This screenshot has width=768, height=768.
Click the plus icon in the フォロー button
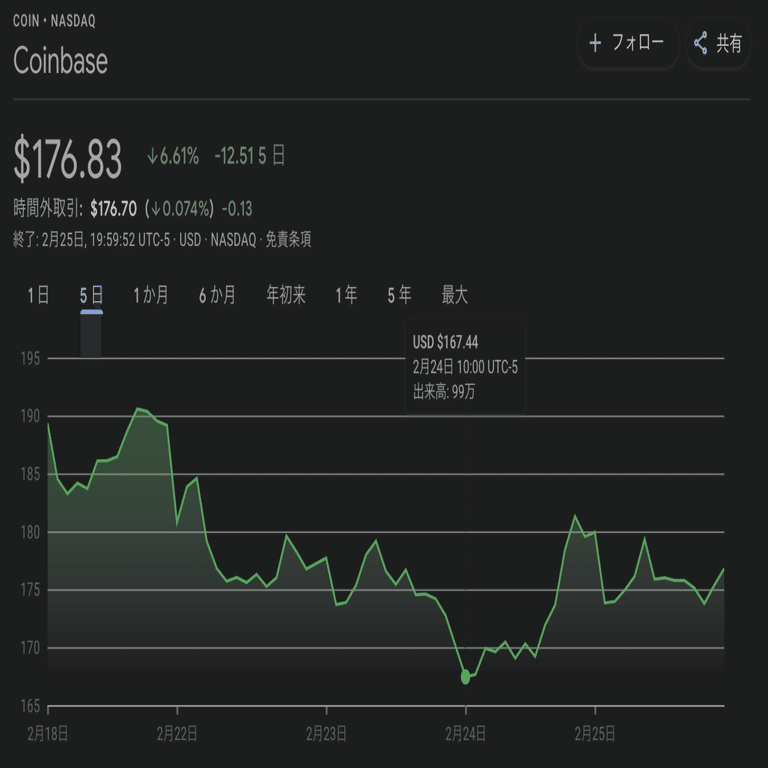595,43
